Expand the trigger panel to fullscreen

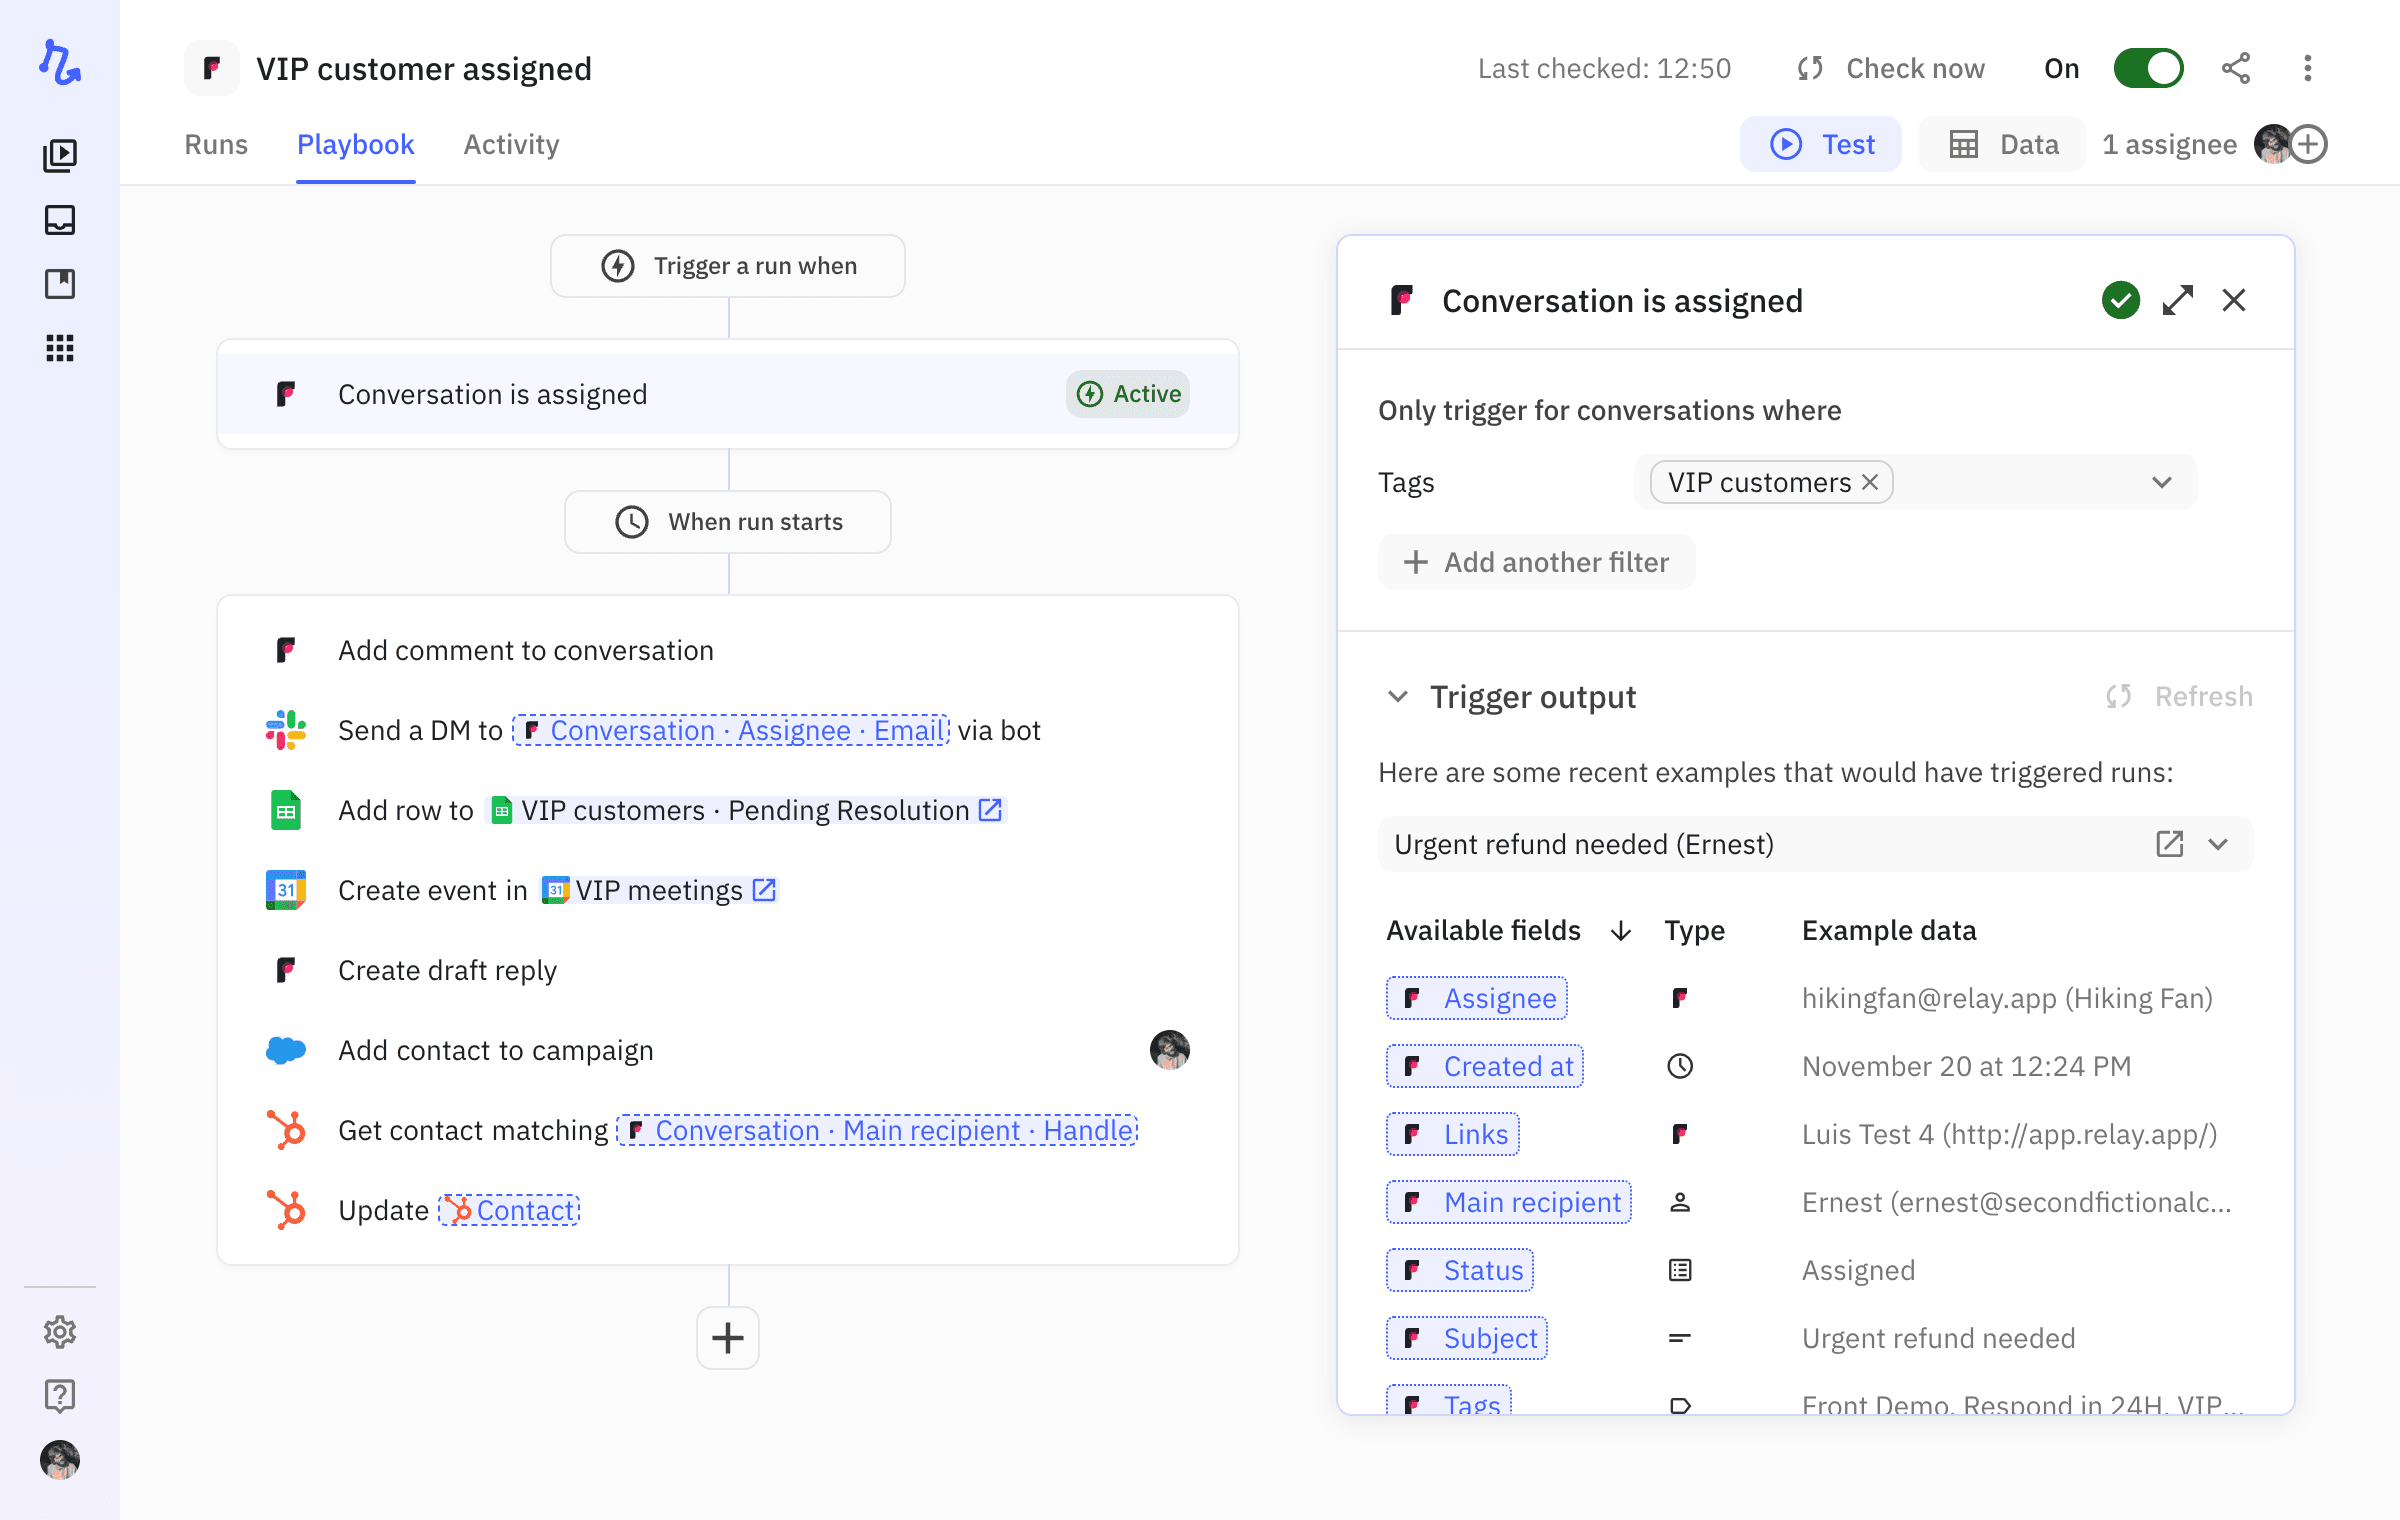point(2178,300)
